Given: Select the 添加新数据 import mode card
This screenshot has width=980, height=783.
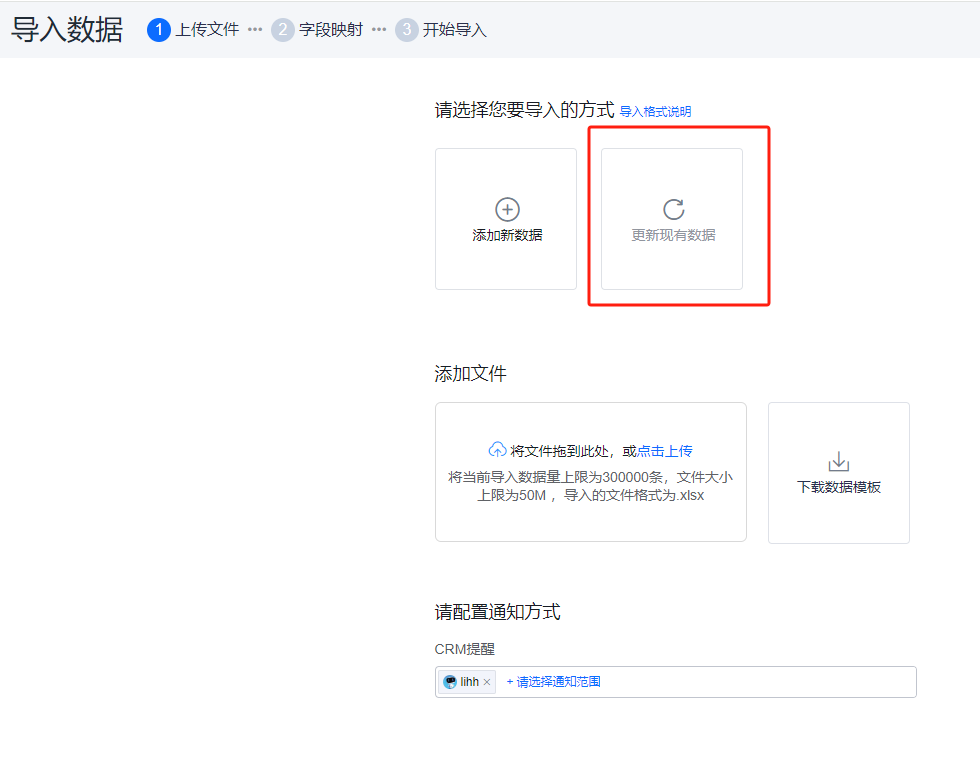Looking at the screenshot, I should 506,219.
